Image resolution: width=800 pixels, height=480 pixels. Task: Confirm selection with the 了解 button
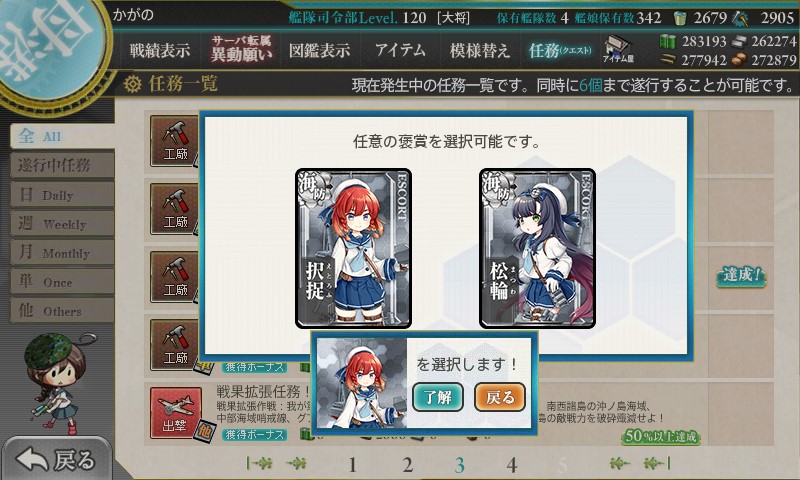pyautogui.click(x=438, y=396)
